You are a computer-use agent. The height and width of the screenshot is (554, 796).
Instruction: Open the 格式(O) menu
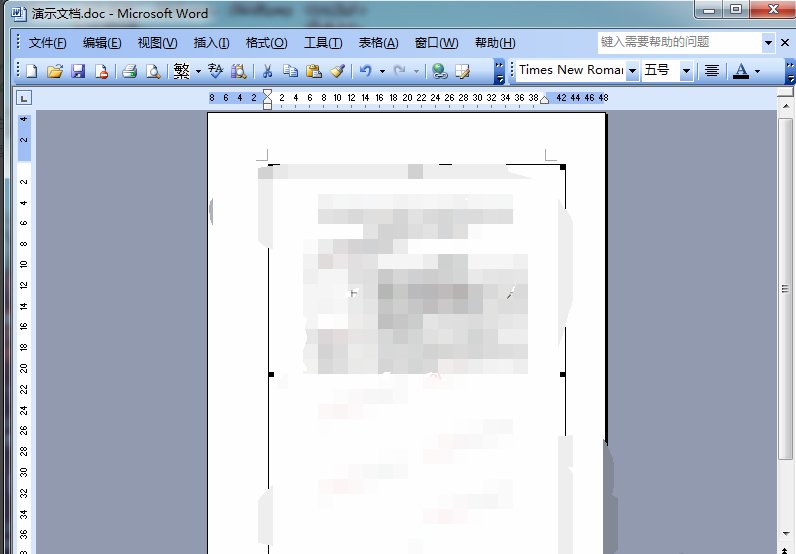pyautogui.click(x=267, y=43)
